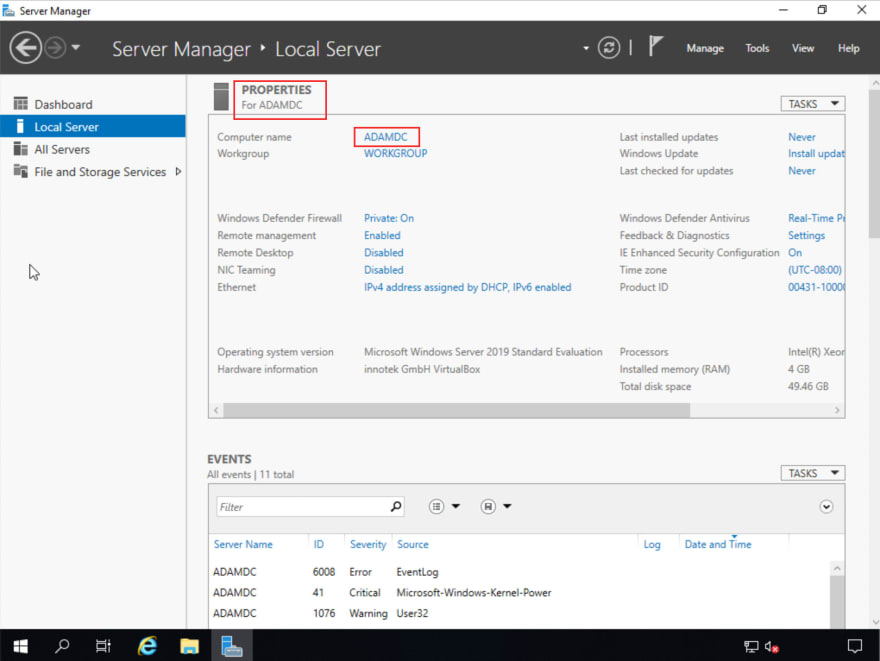The width and height of the screenshot is (880, 661).
Task: Open Events TASKS dropdown
Action: point(813,473)
